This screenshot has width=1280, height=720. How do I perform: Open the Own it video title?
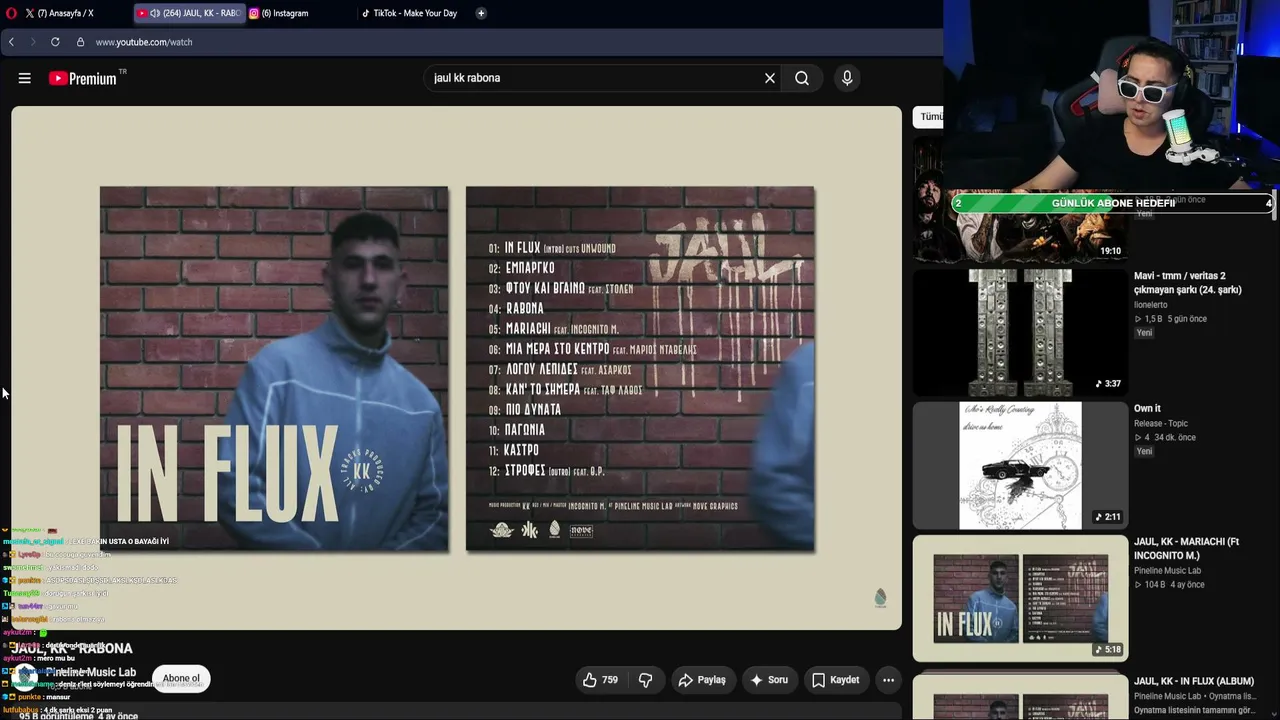[x=1147, y=409]
